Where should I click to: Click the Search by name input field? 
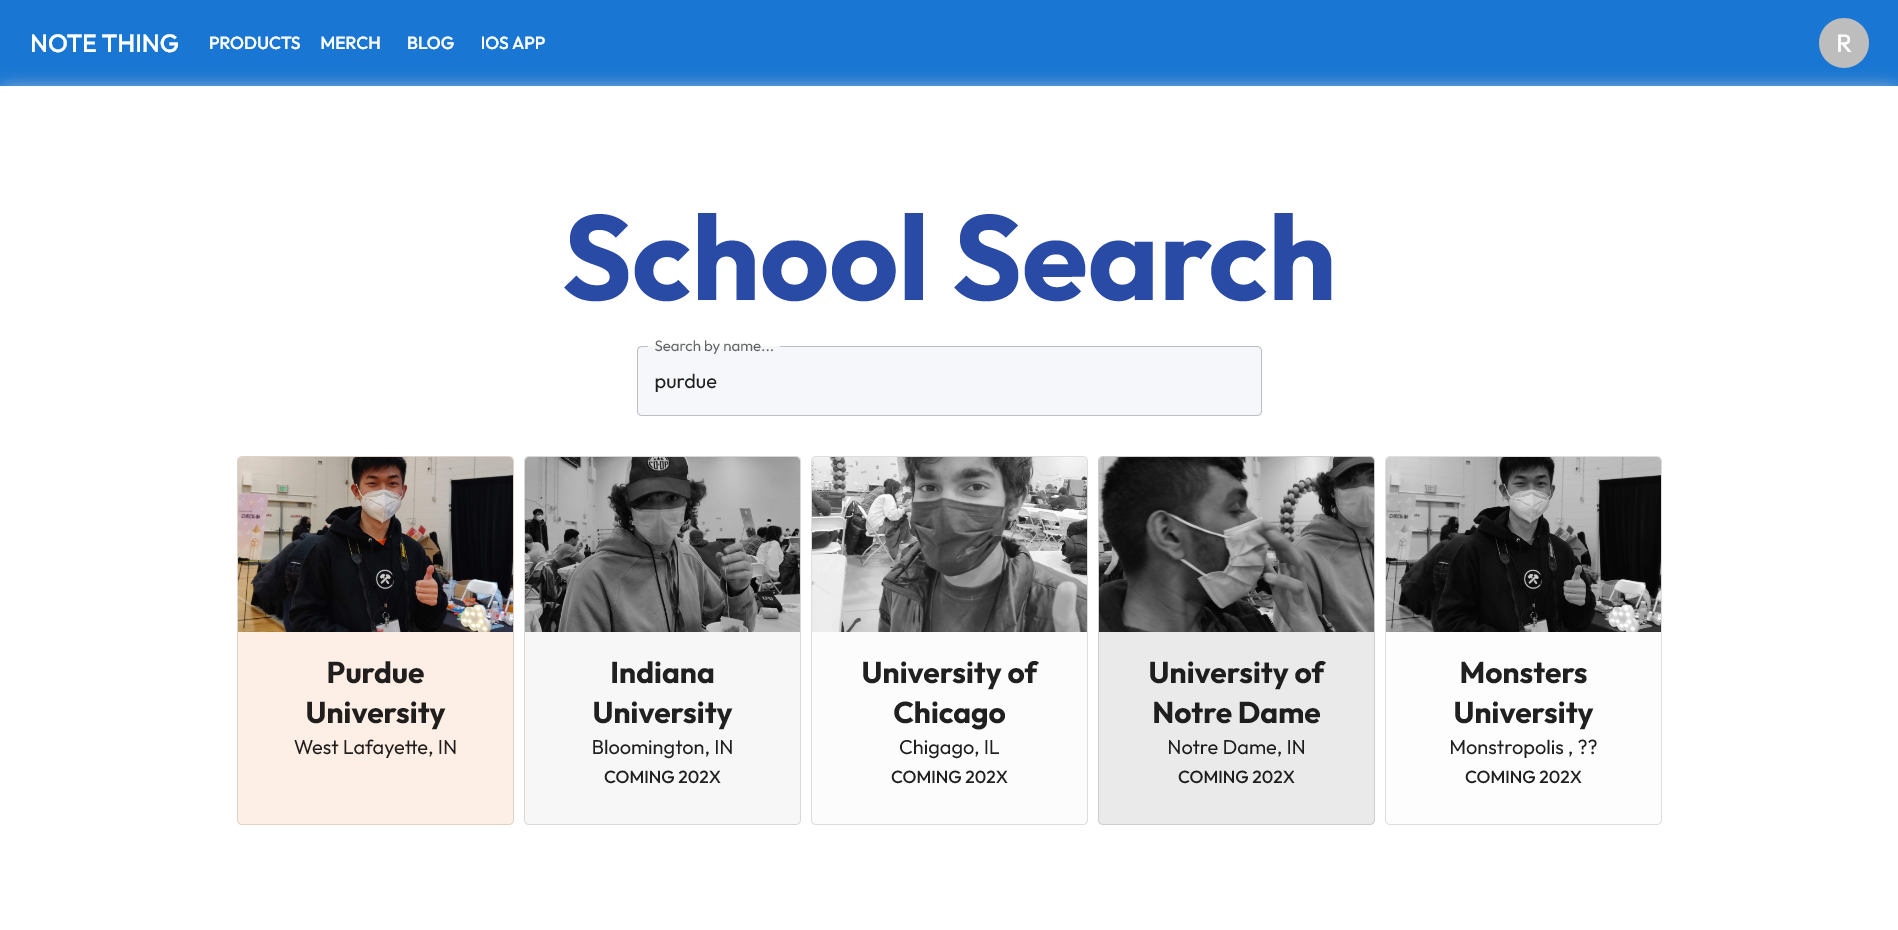point(949,381)
